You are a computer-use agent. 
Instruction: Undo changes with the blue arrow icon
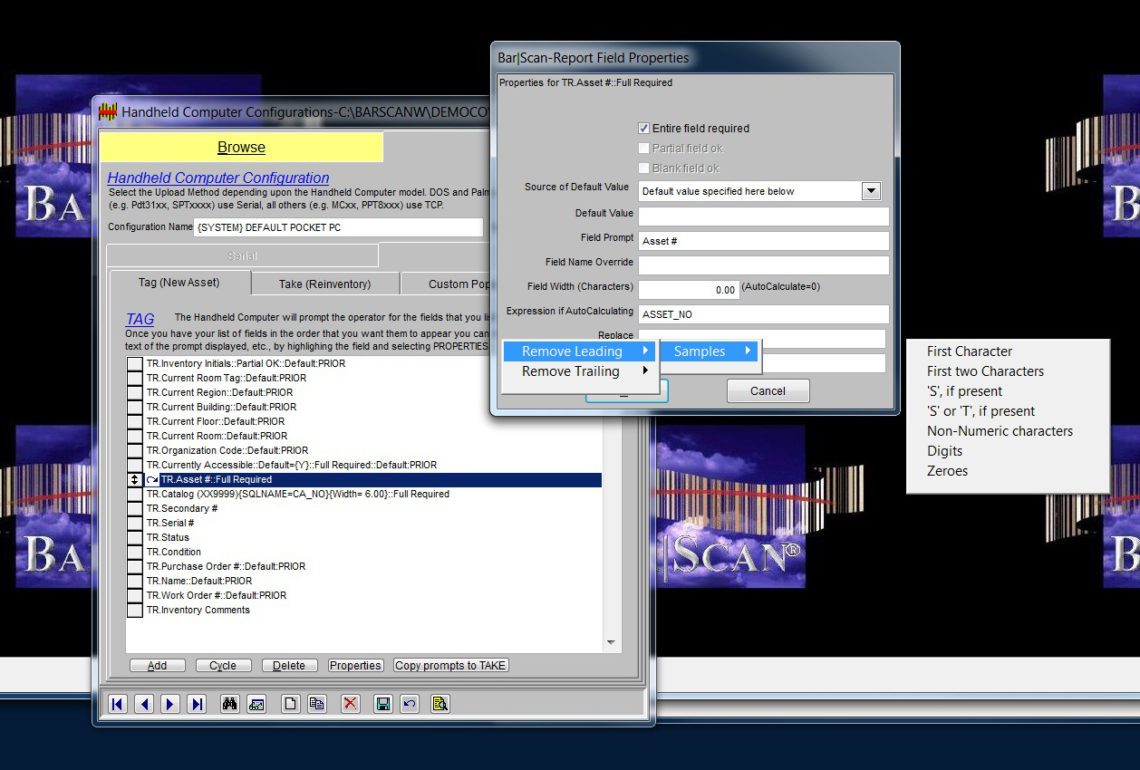click(409, 704)
